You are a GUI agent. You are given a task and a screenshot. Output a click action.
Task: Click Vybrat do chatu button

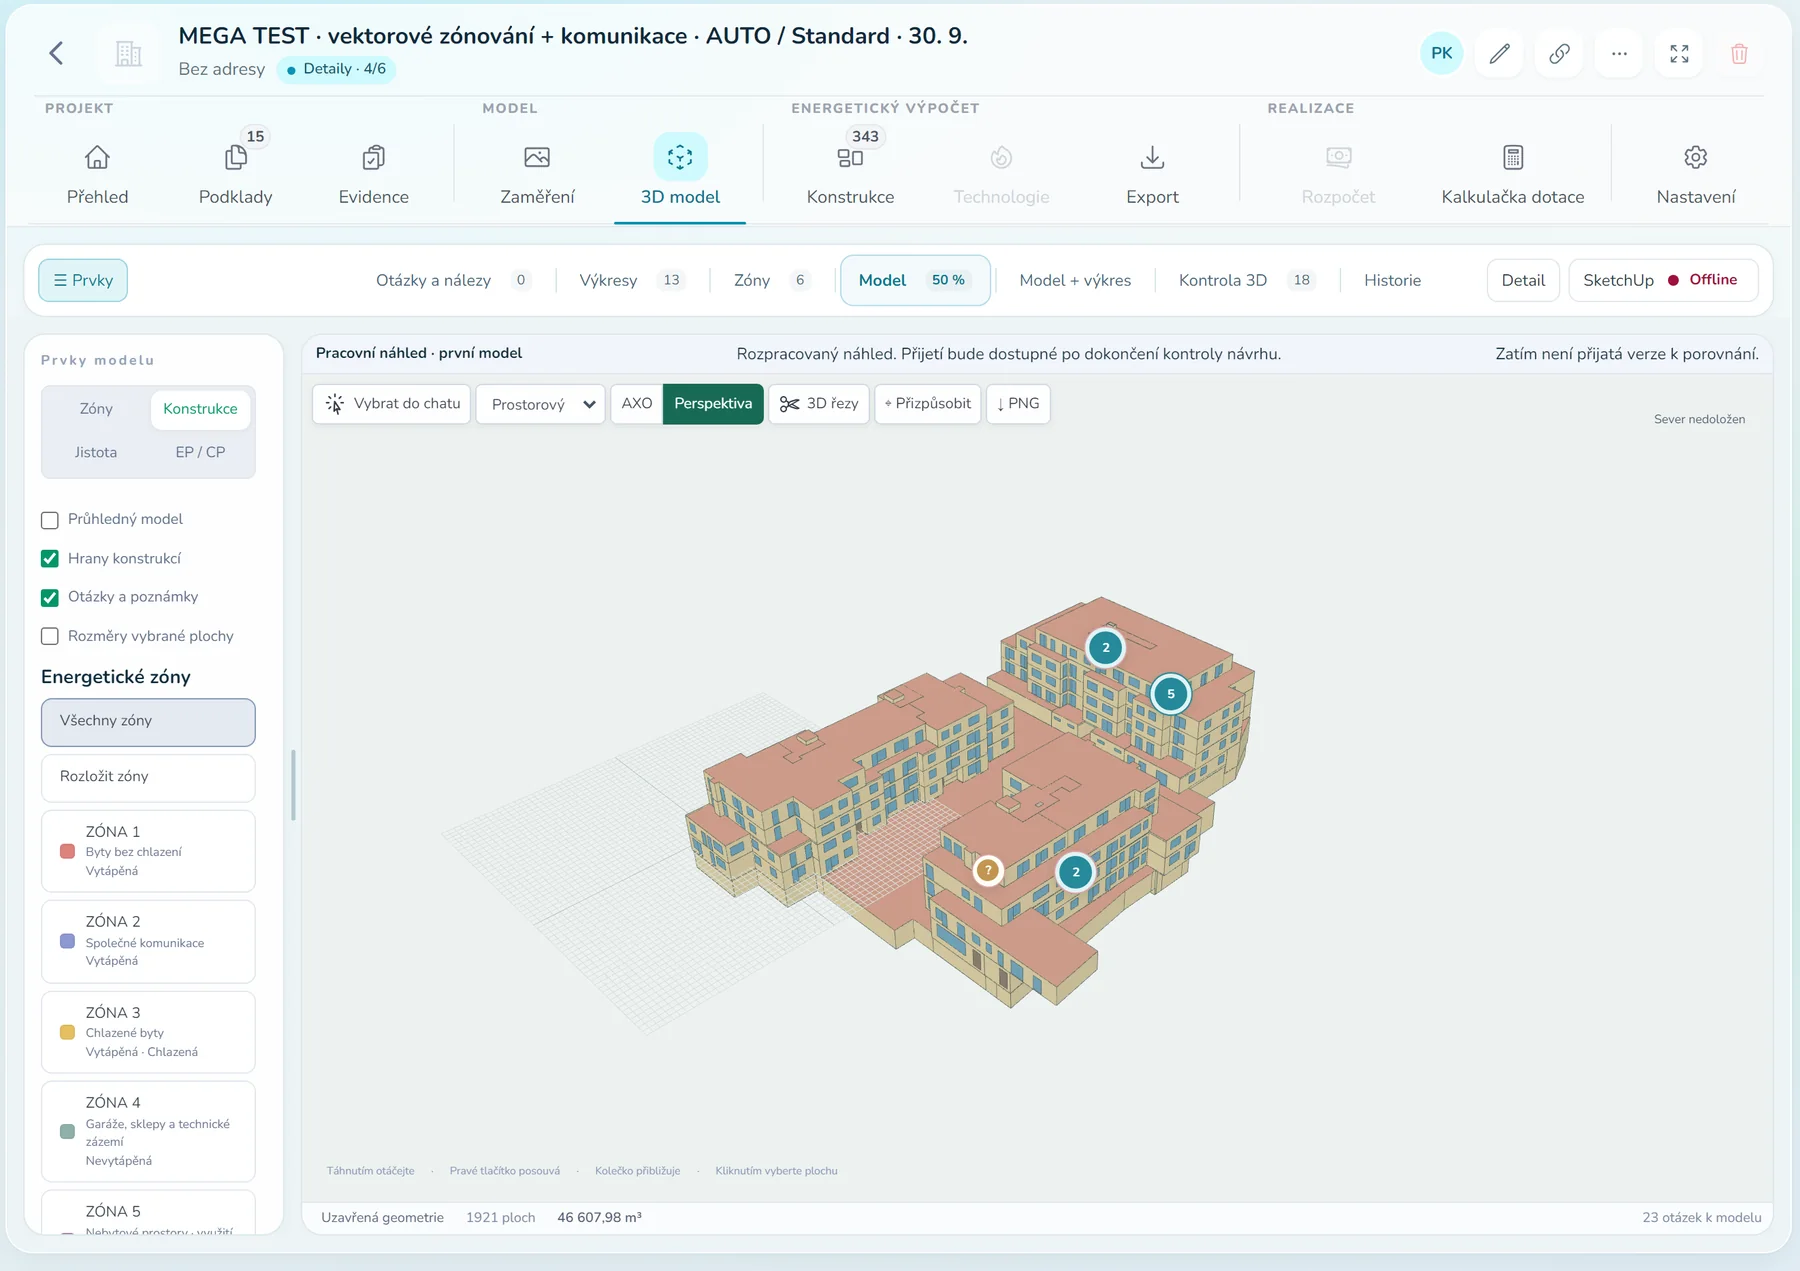click(392, 404)
